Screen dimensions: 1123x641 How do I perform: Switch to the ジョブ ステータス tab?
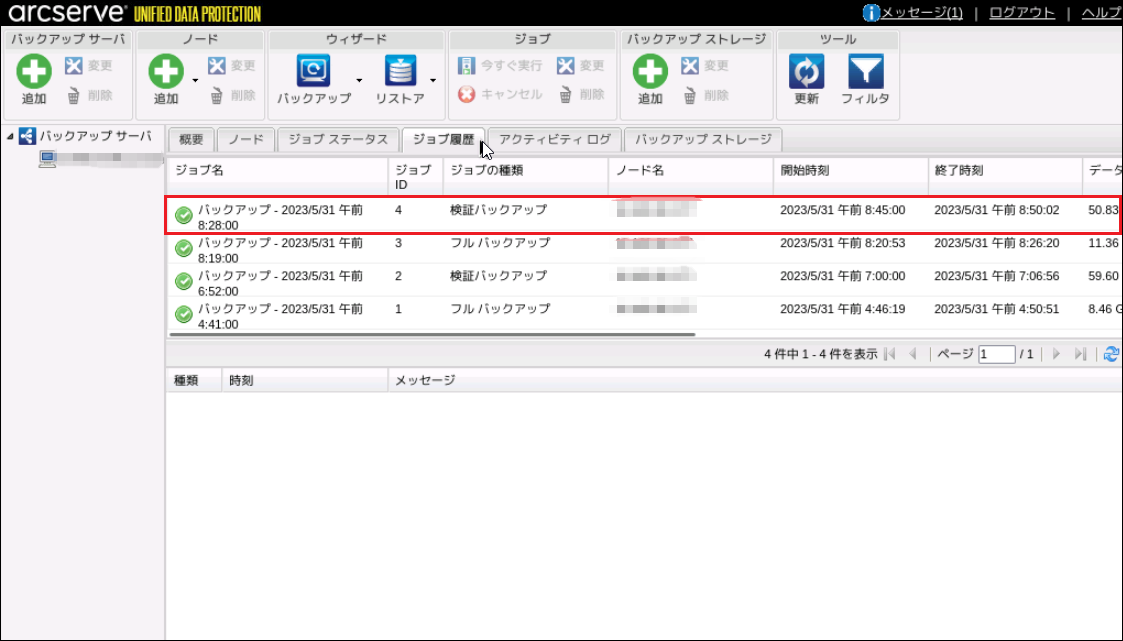(337, 139)
